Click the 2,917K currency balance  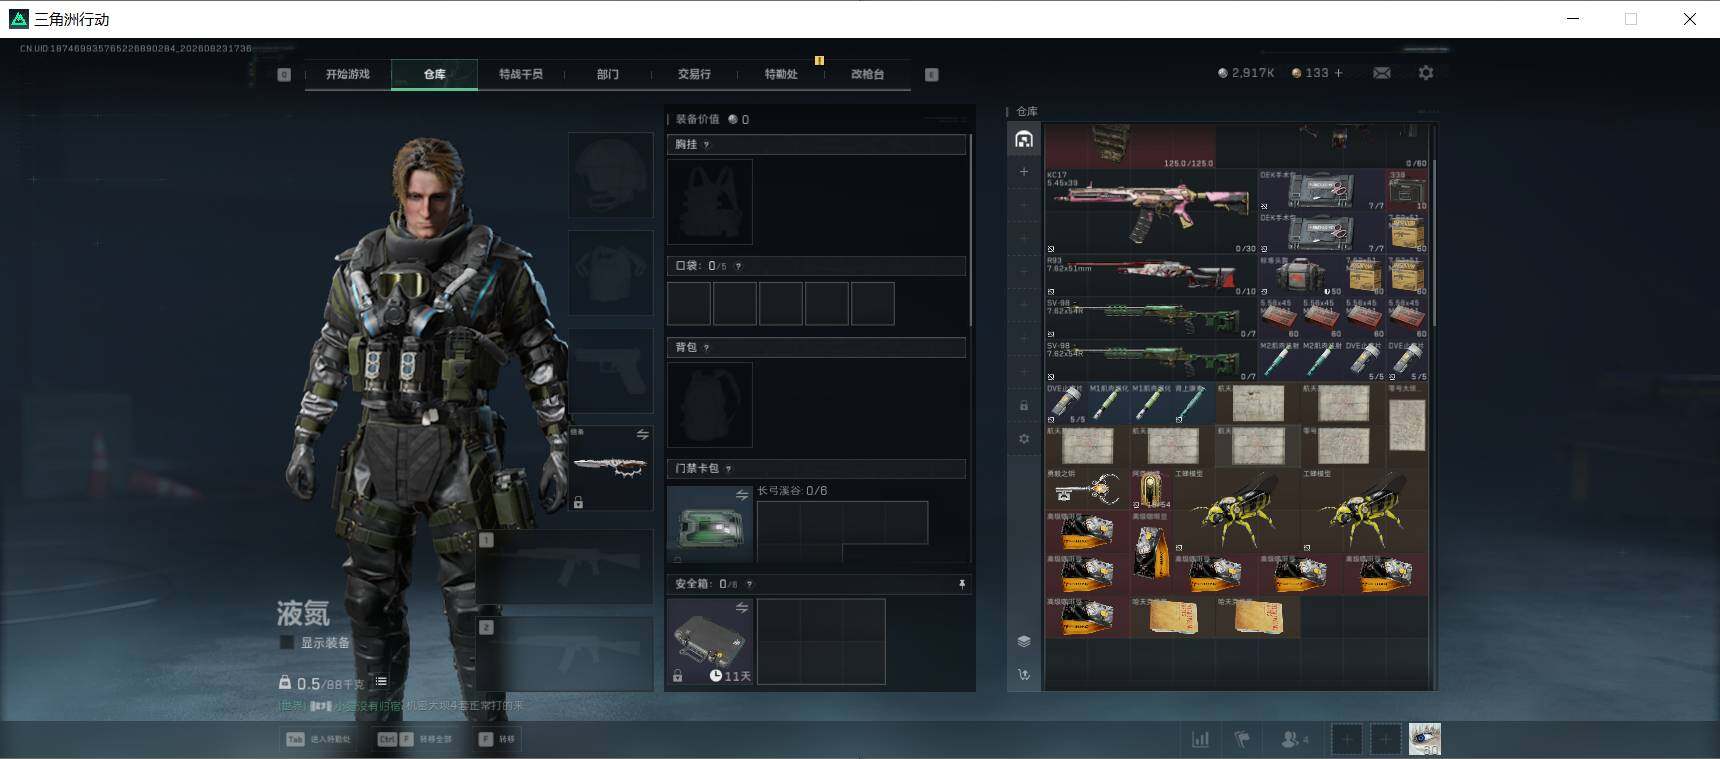pos(1246,73)
